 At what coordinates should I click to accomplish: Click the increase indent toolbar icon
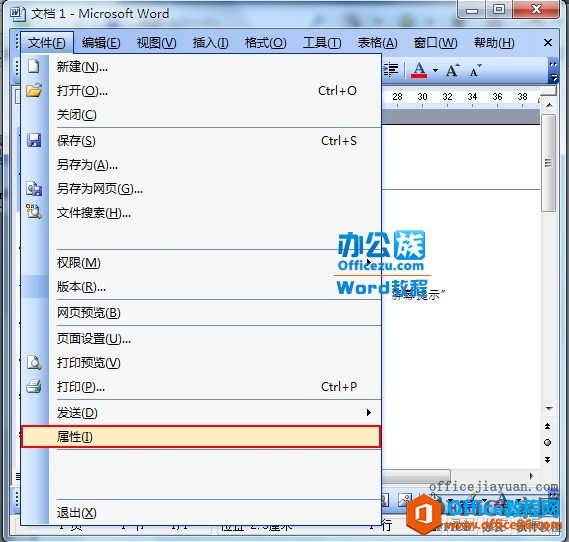(391, 70)
